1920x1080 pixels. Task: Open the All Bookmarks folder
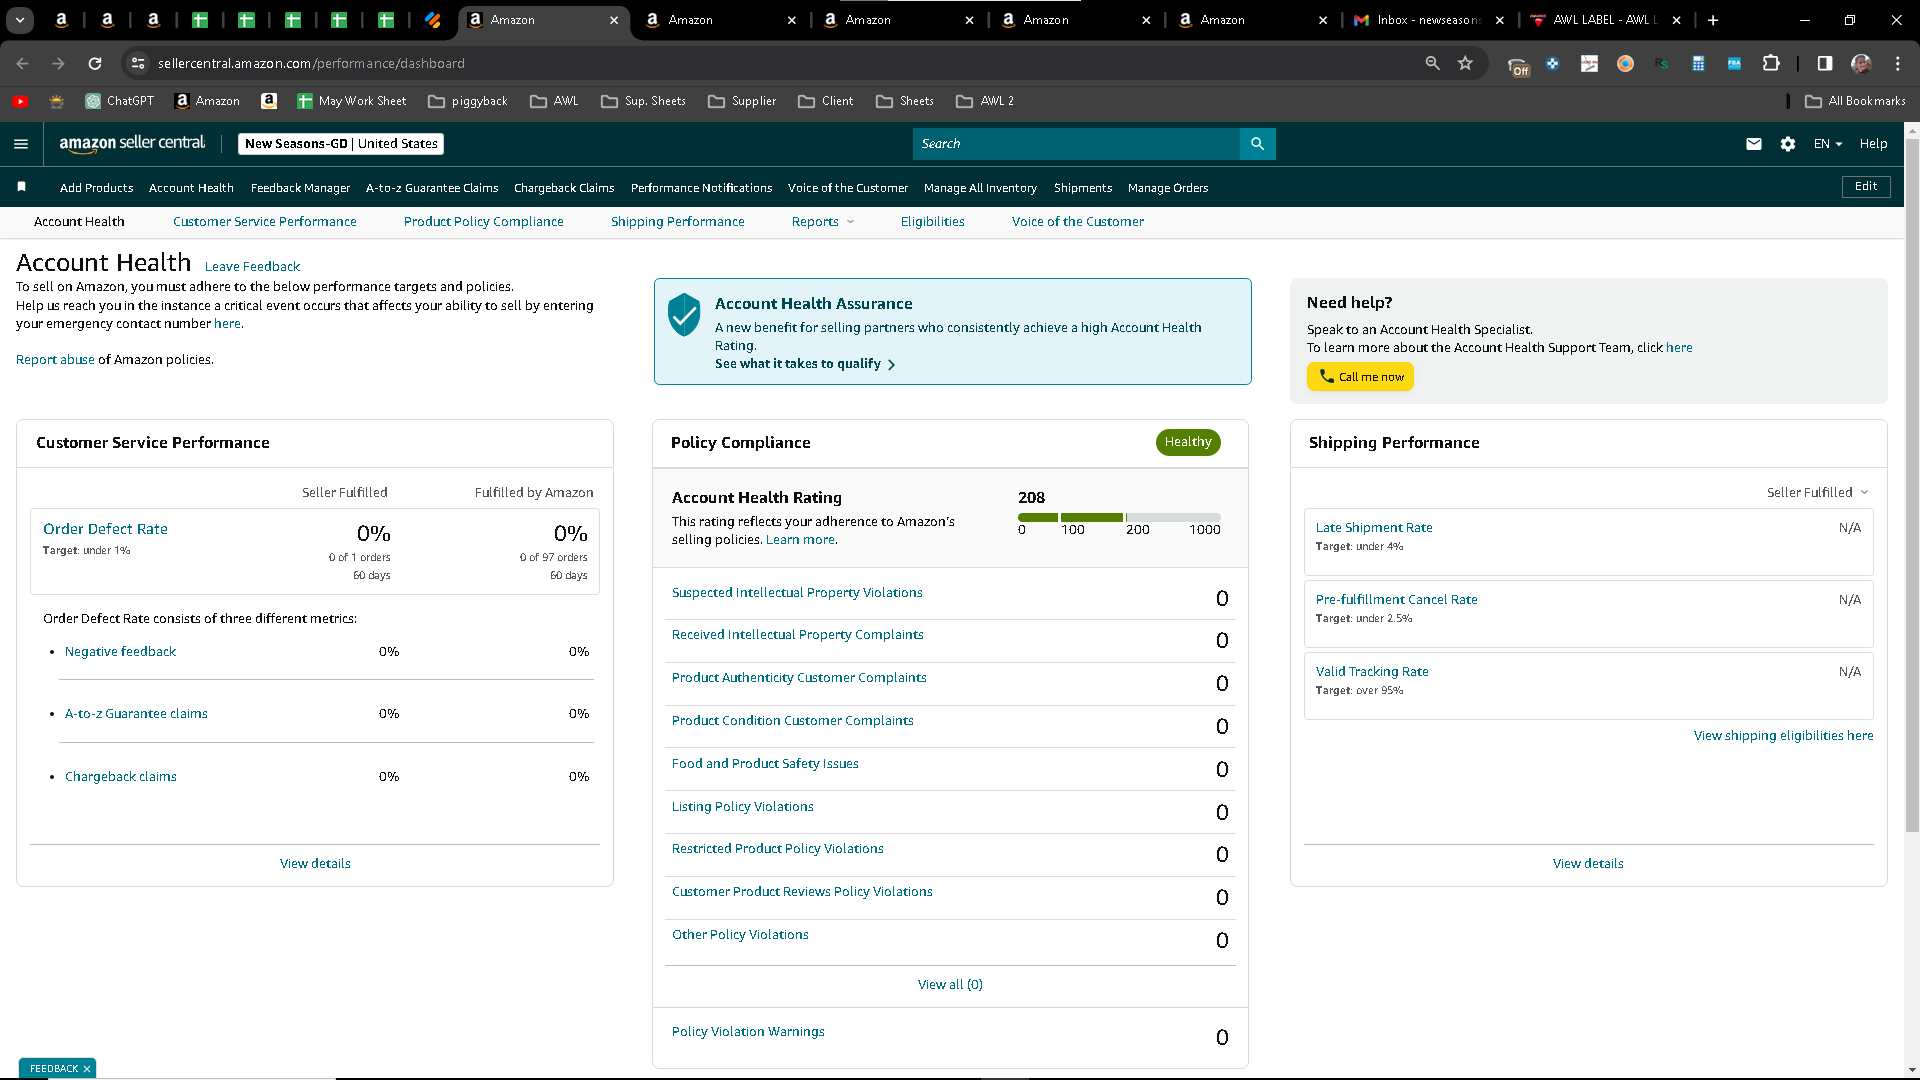point(1855,101)
